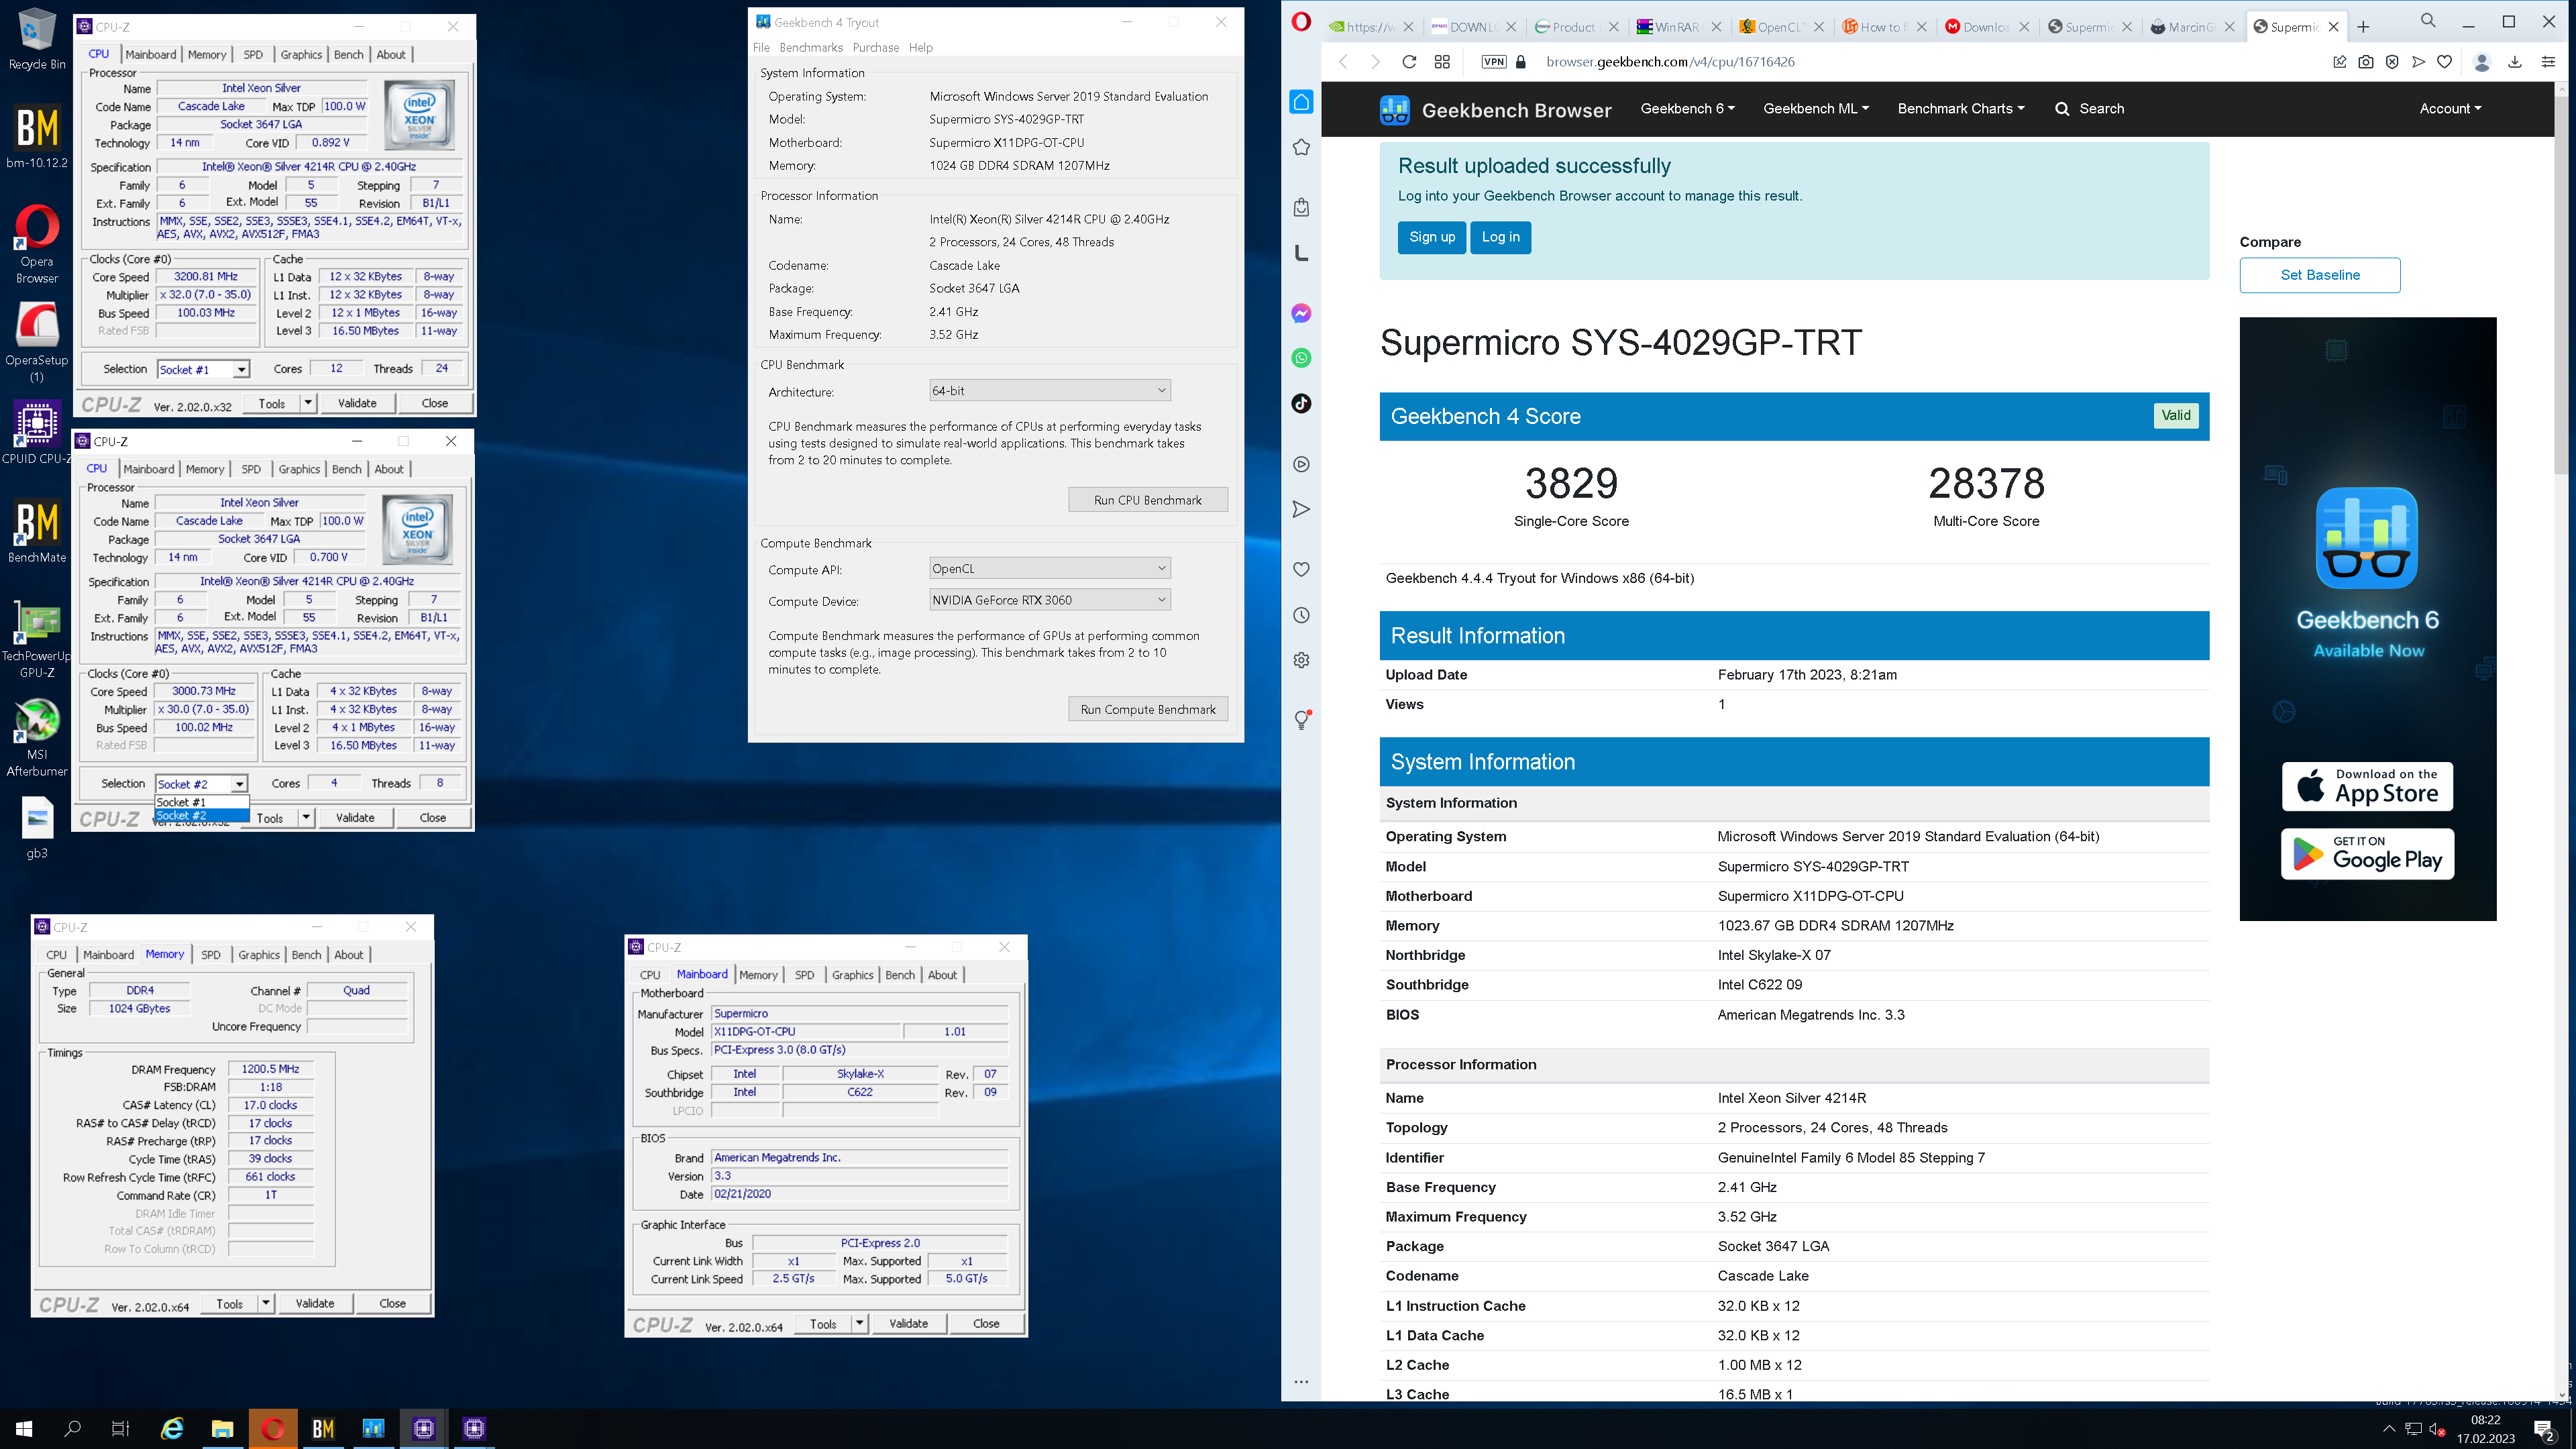Screen dimensions: 2576x1449
Task: Click Windows Start button on taskbar
Action: tap(24, 1429)
